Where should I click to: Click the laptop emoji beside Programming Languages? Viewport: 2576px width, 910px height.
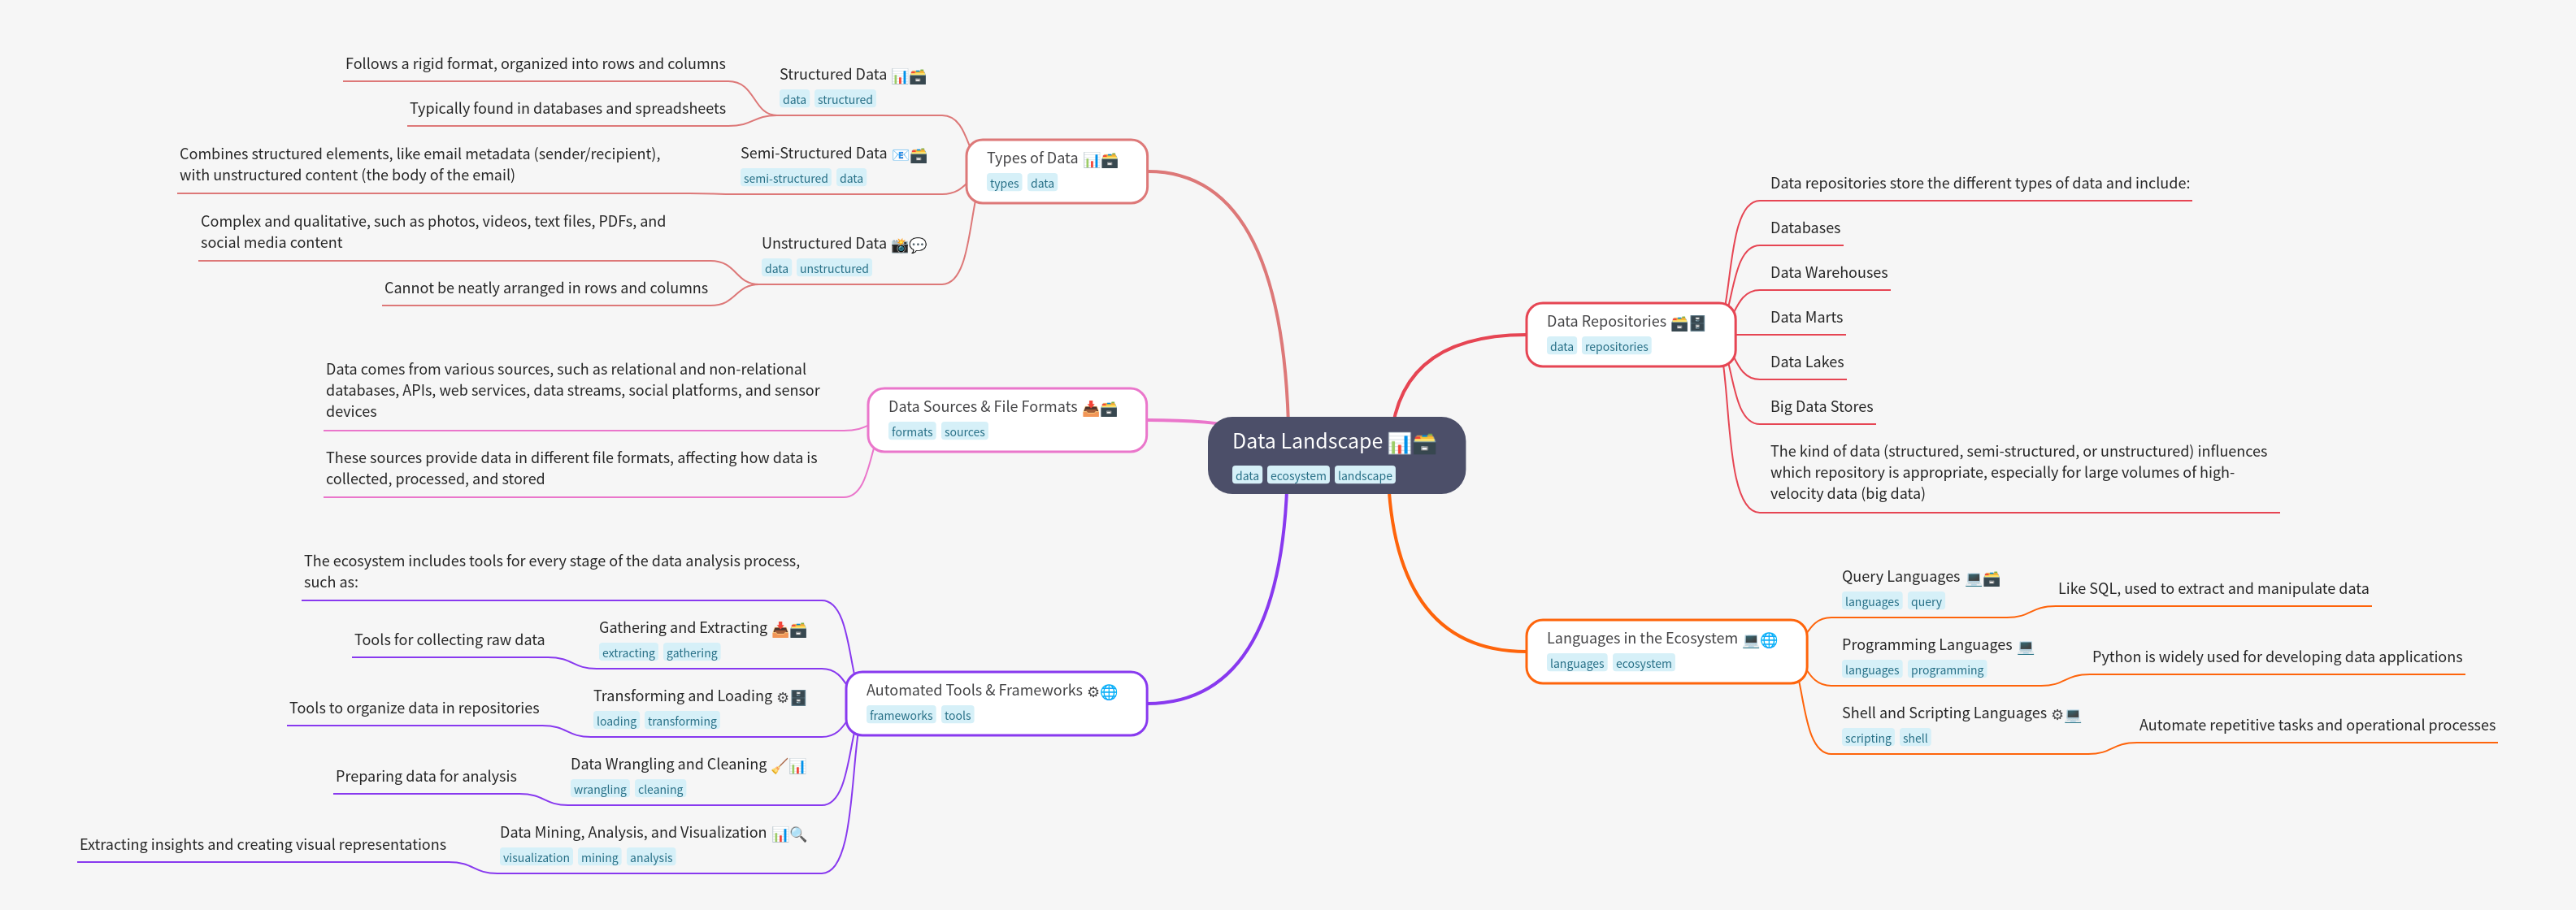pos(2025,646)
